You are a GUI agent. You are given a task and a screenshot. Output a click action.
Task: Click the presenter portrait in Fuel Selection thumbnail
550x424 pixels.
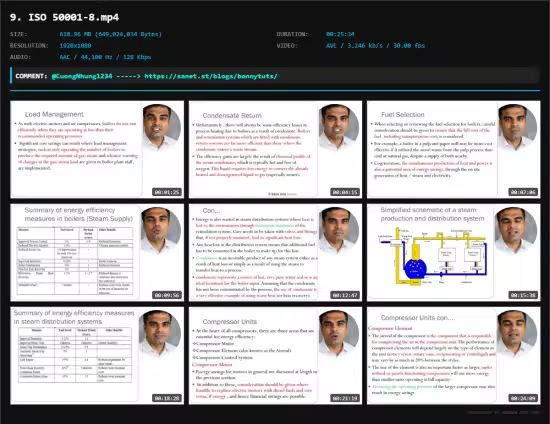click(517, 127)
